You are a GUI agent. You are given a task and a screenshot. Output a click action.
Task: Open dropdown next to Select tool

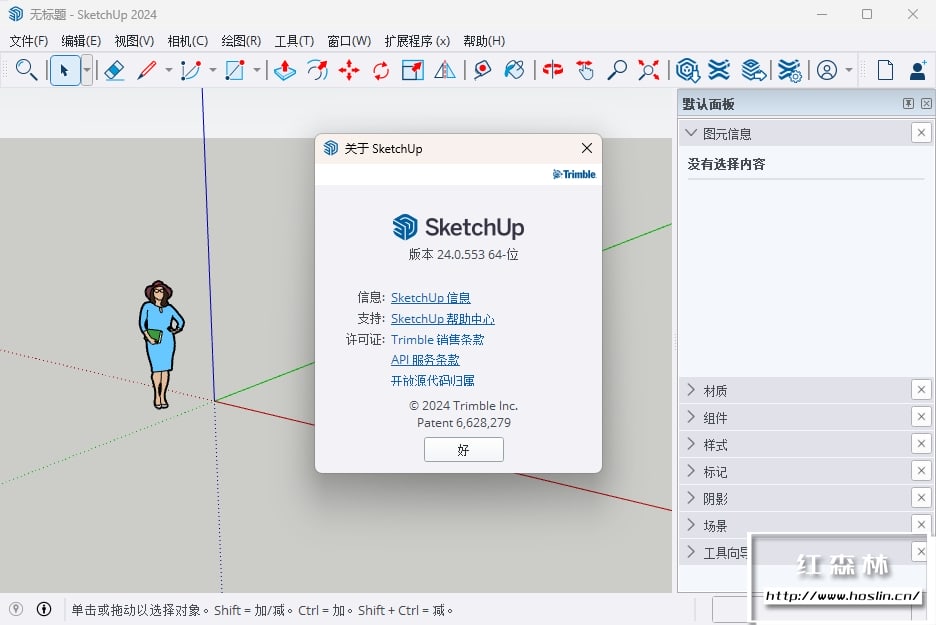[x=87, y=70]
